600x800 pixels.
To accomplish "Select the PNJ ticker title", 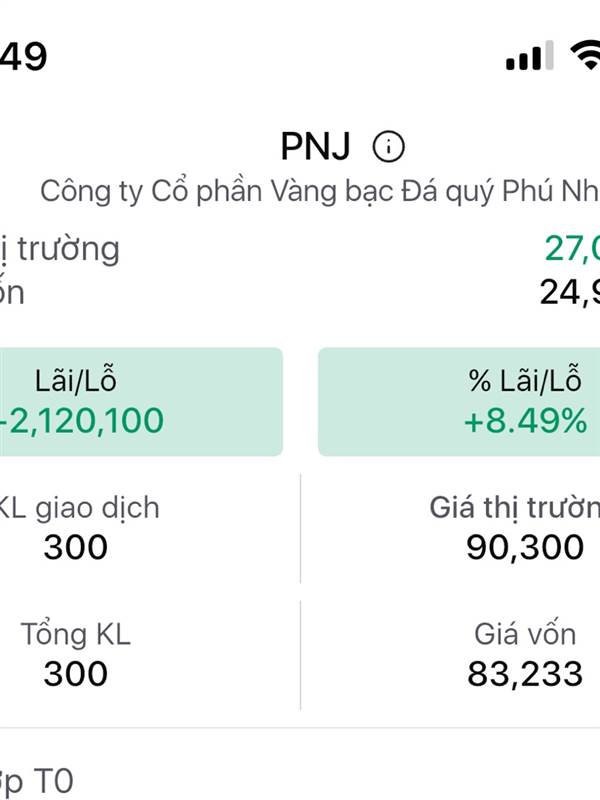I will [x=315, y=147].
